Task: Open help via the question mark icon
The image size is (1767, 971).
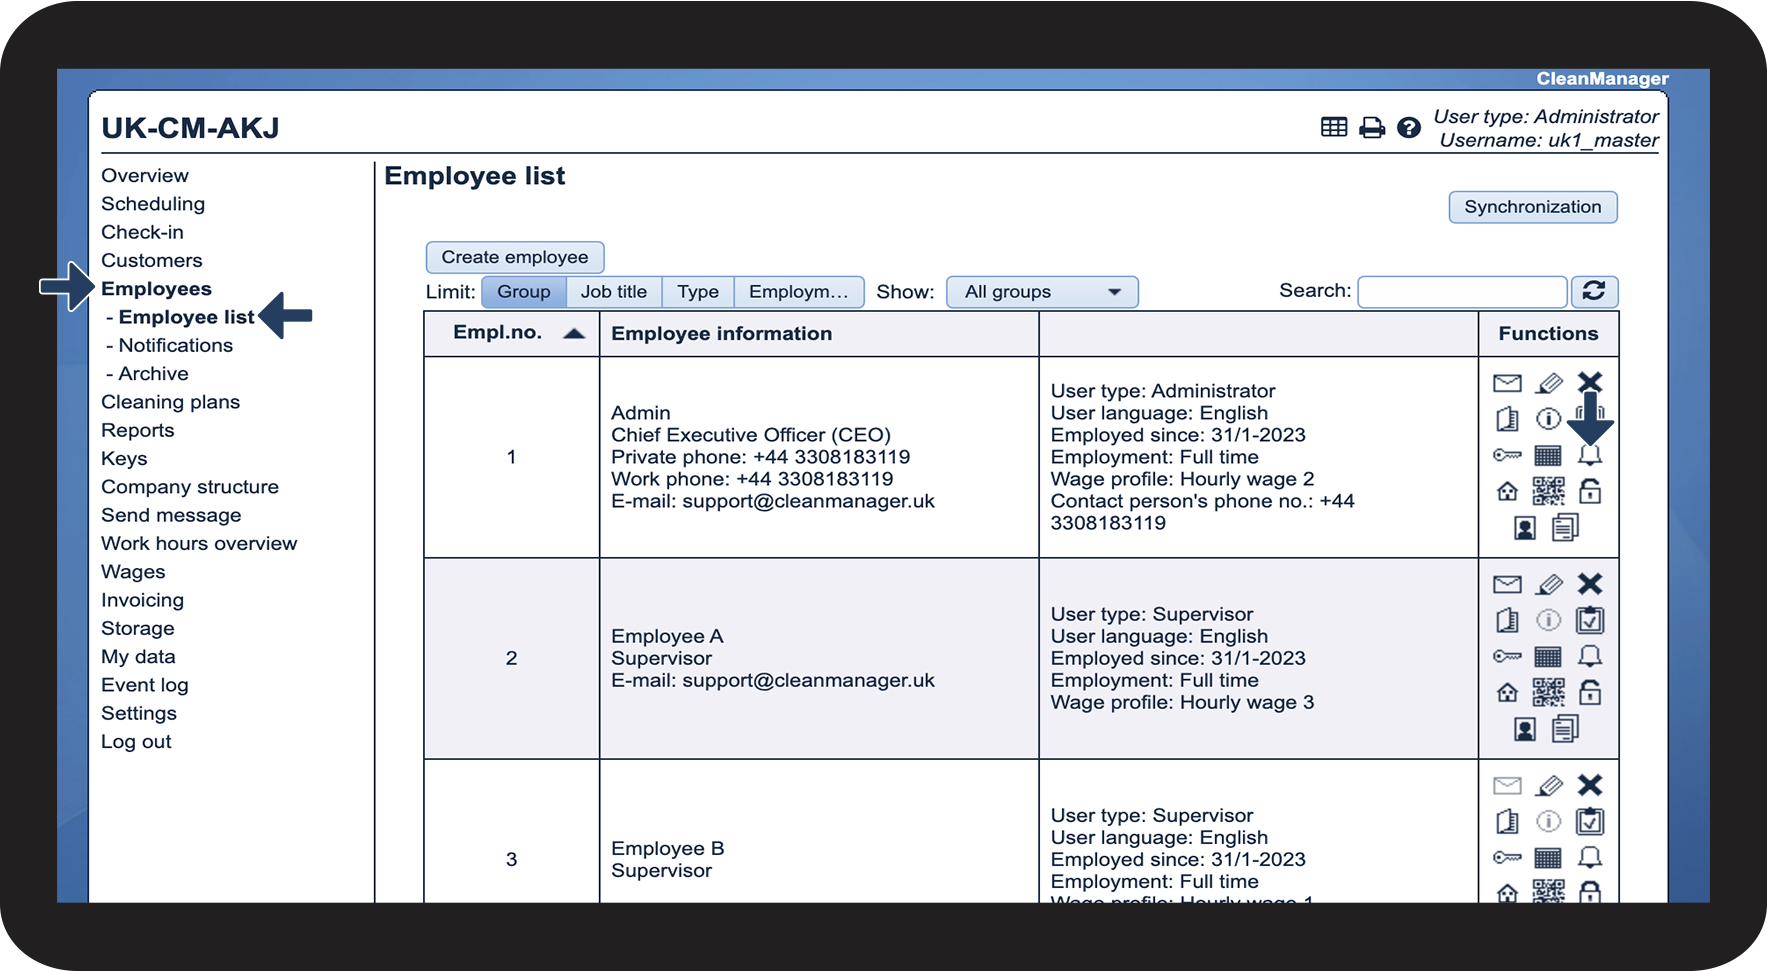Action: click(x=1408, y=128)
